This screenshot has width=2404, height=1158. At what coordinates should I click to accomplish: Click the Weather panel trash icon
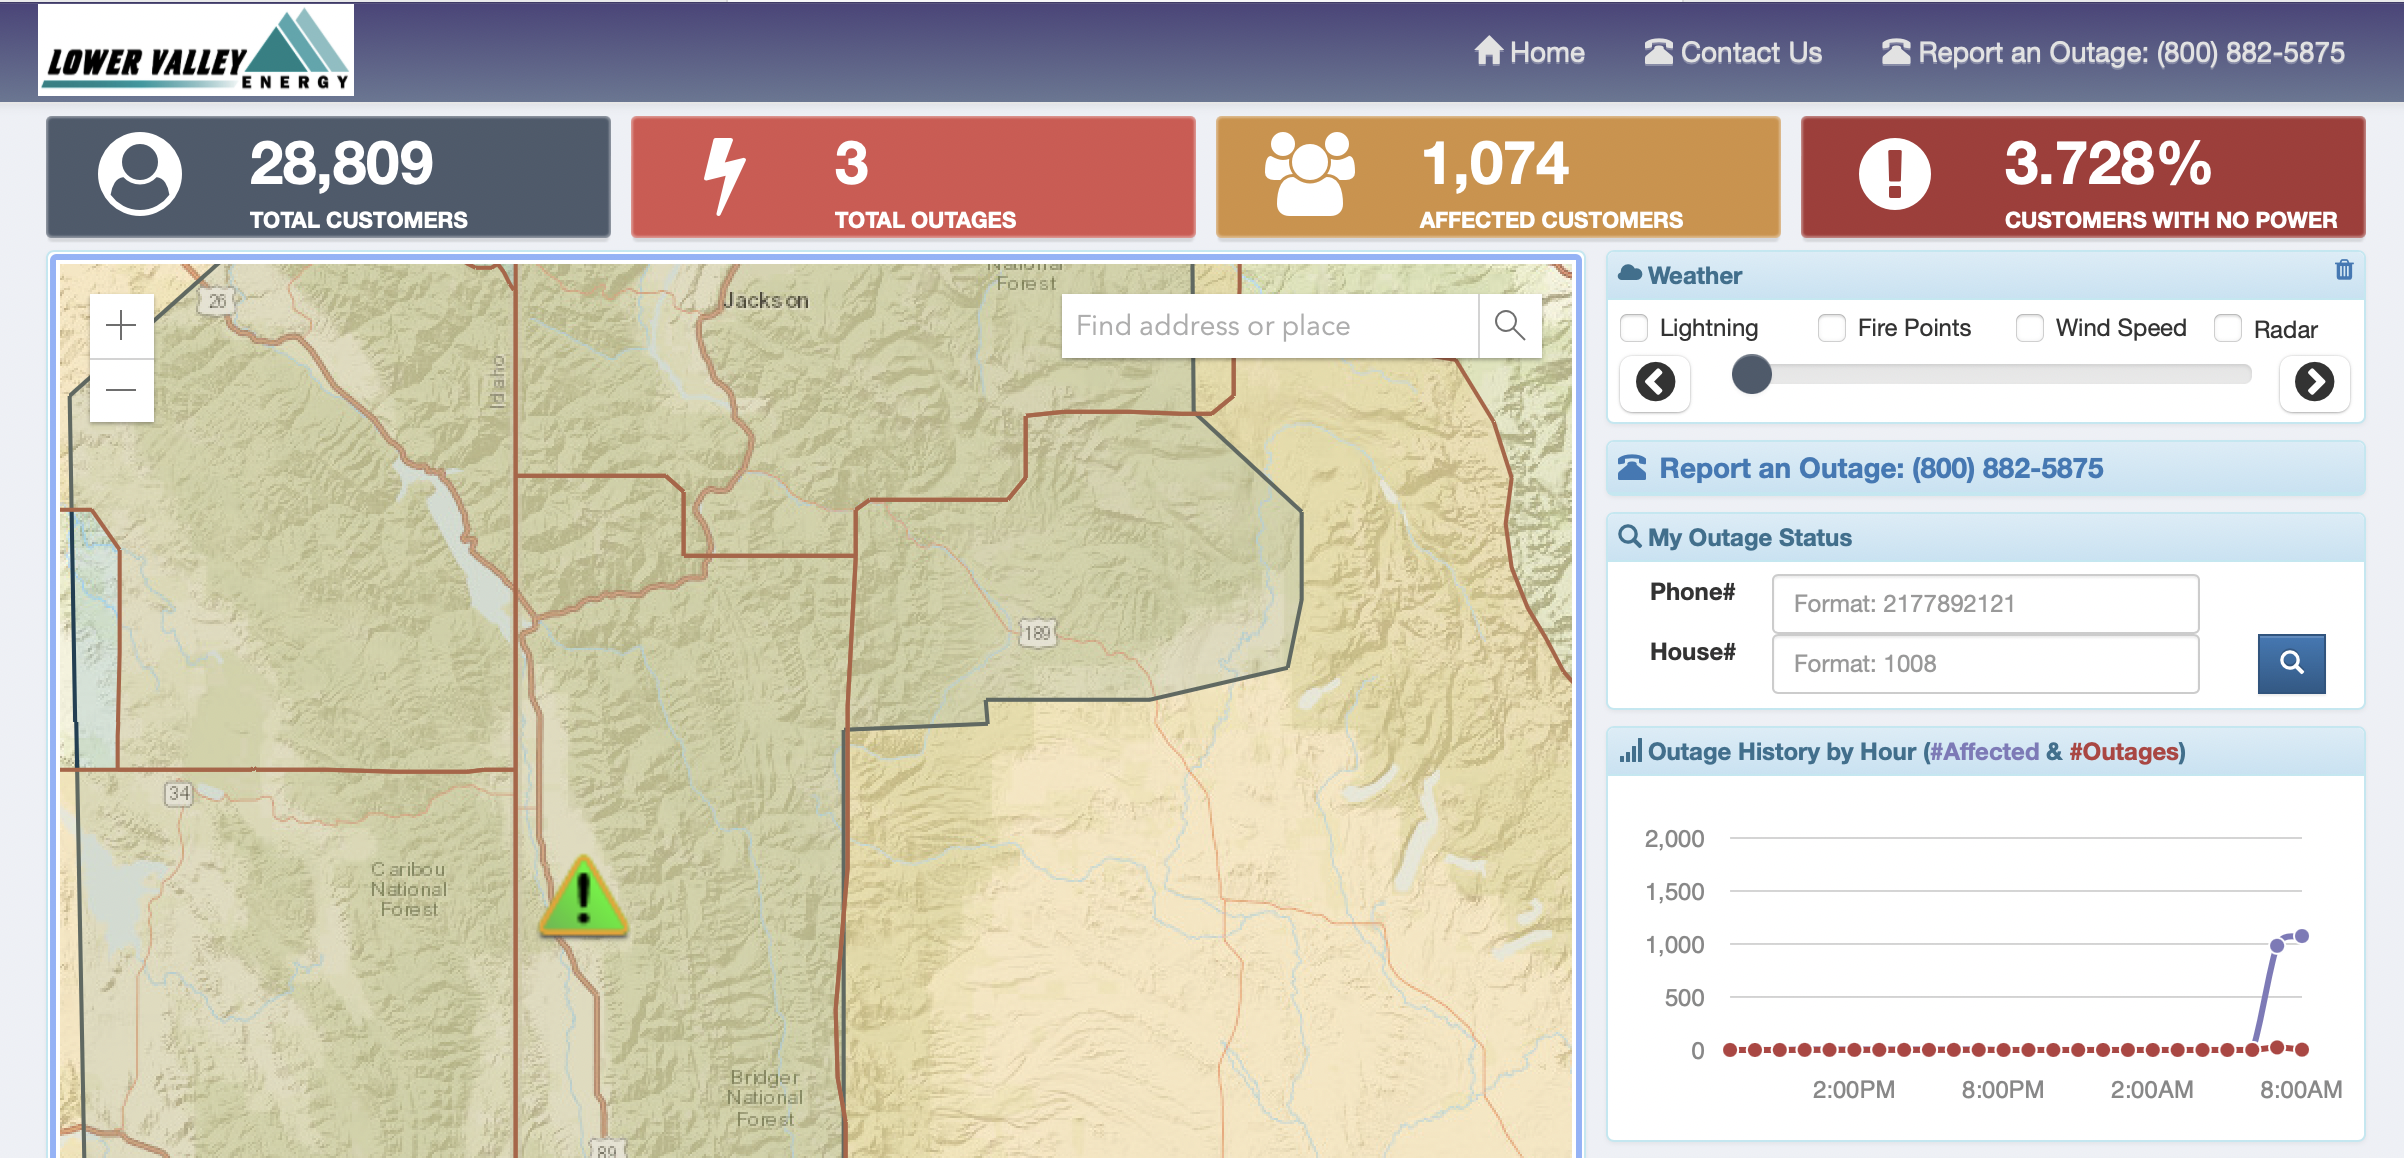[x=2344, y=270]
